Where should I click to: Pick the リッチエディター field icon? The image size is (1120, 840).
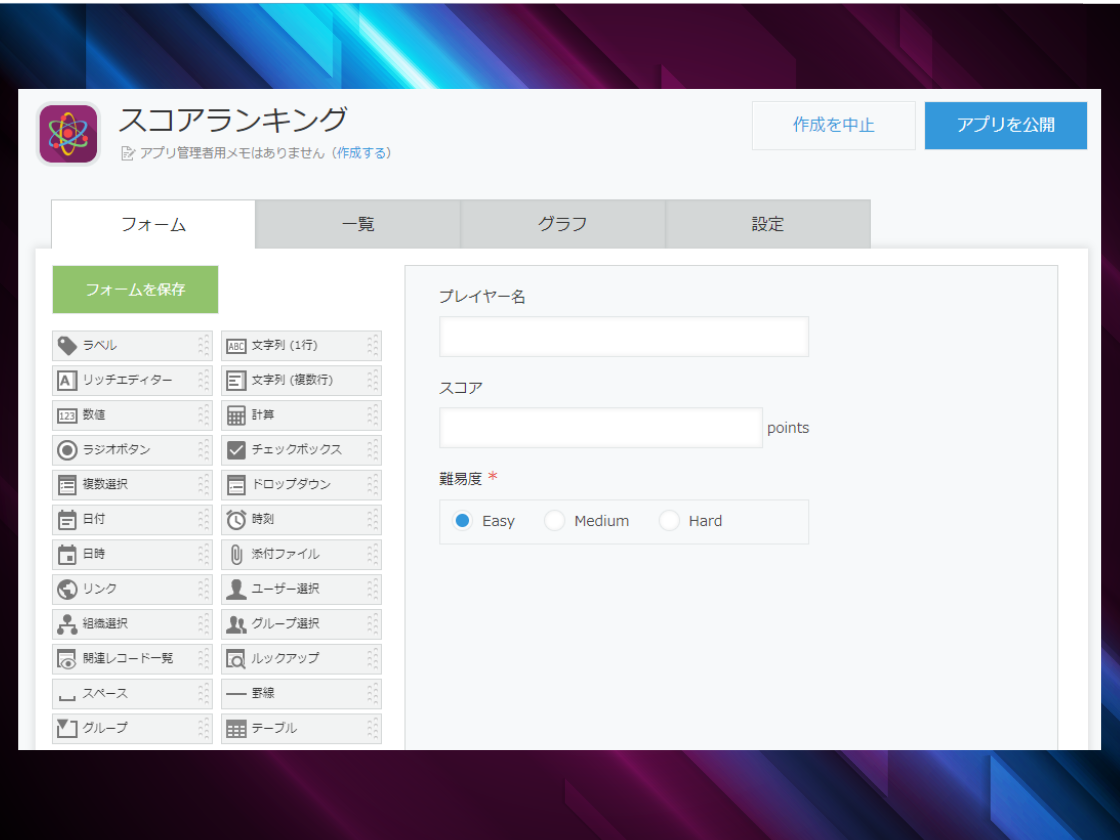pyautogui.click(x=67, y=381)
